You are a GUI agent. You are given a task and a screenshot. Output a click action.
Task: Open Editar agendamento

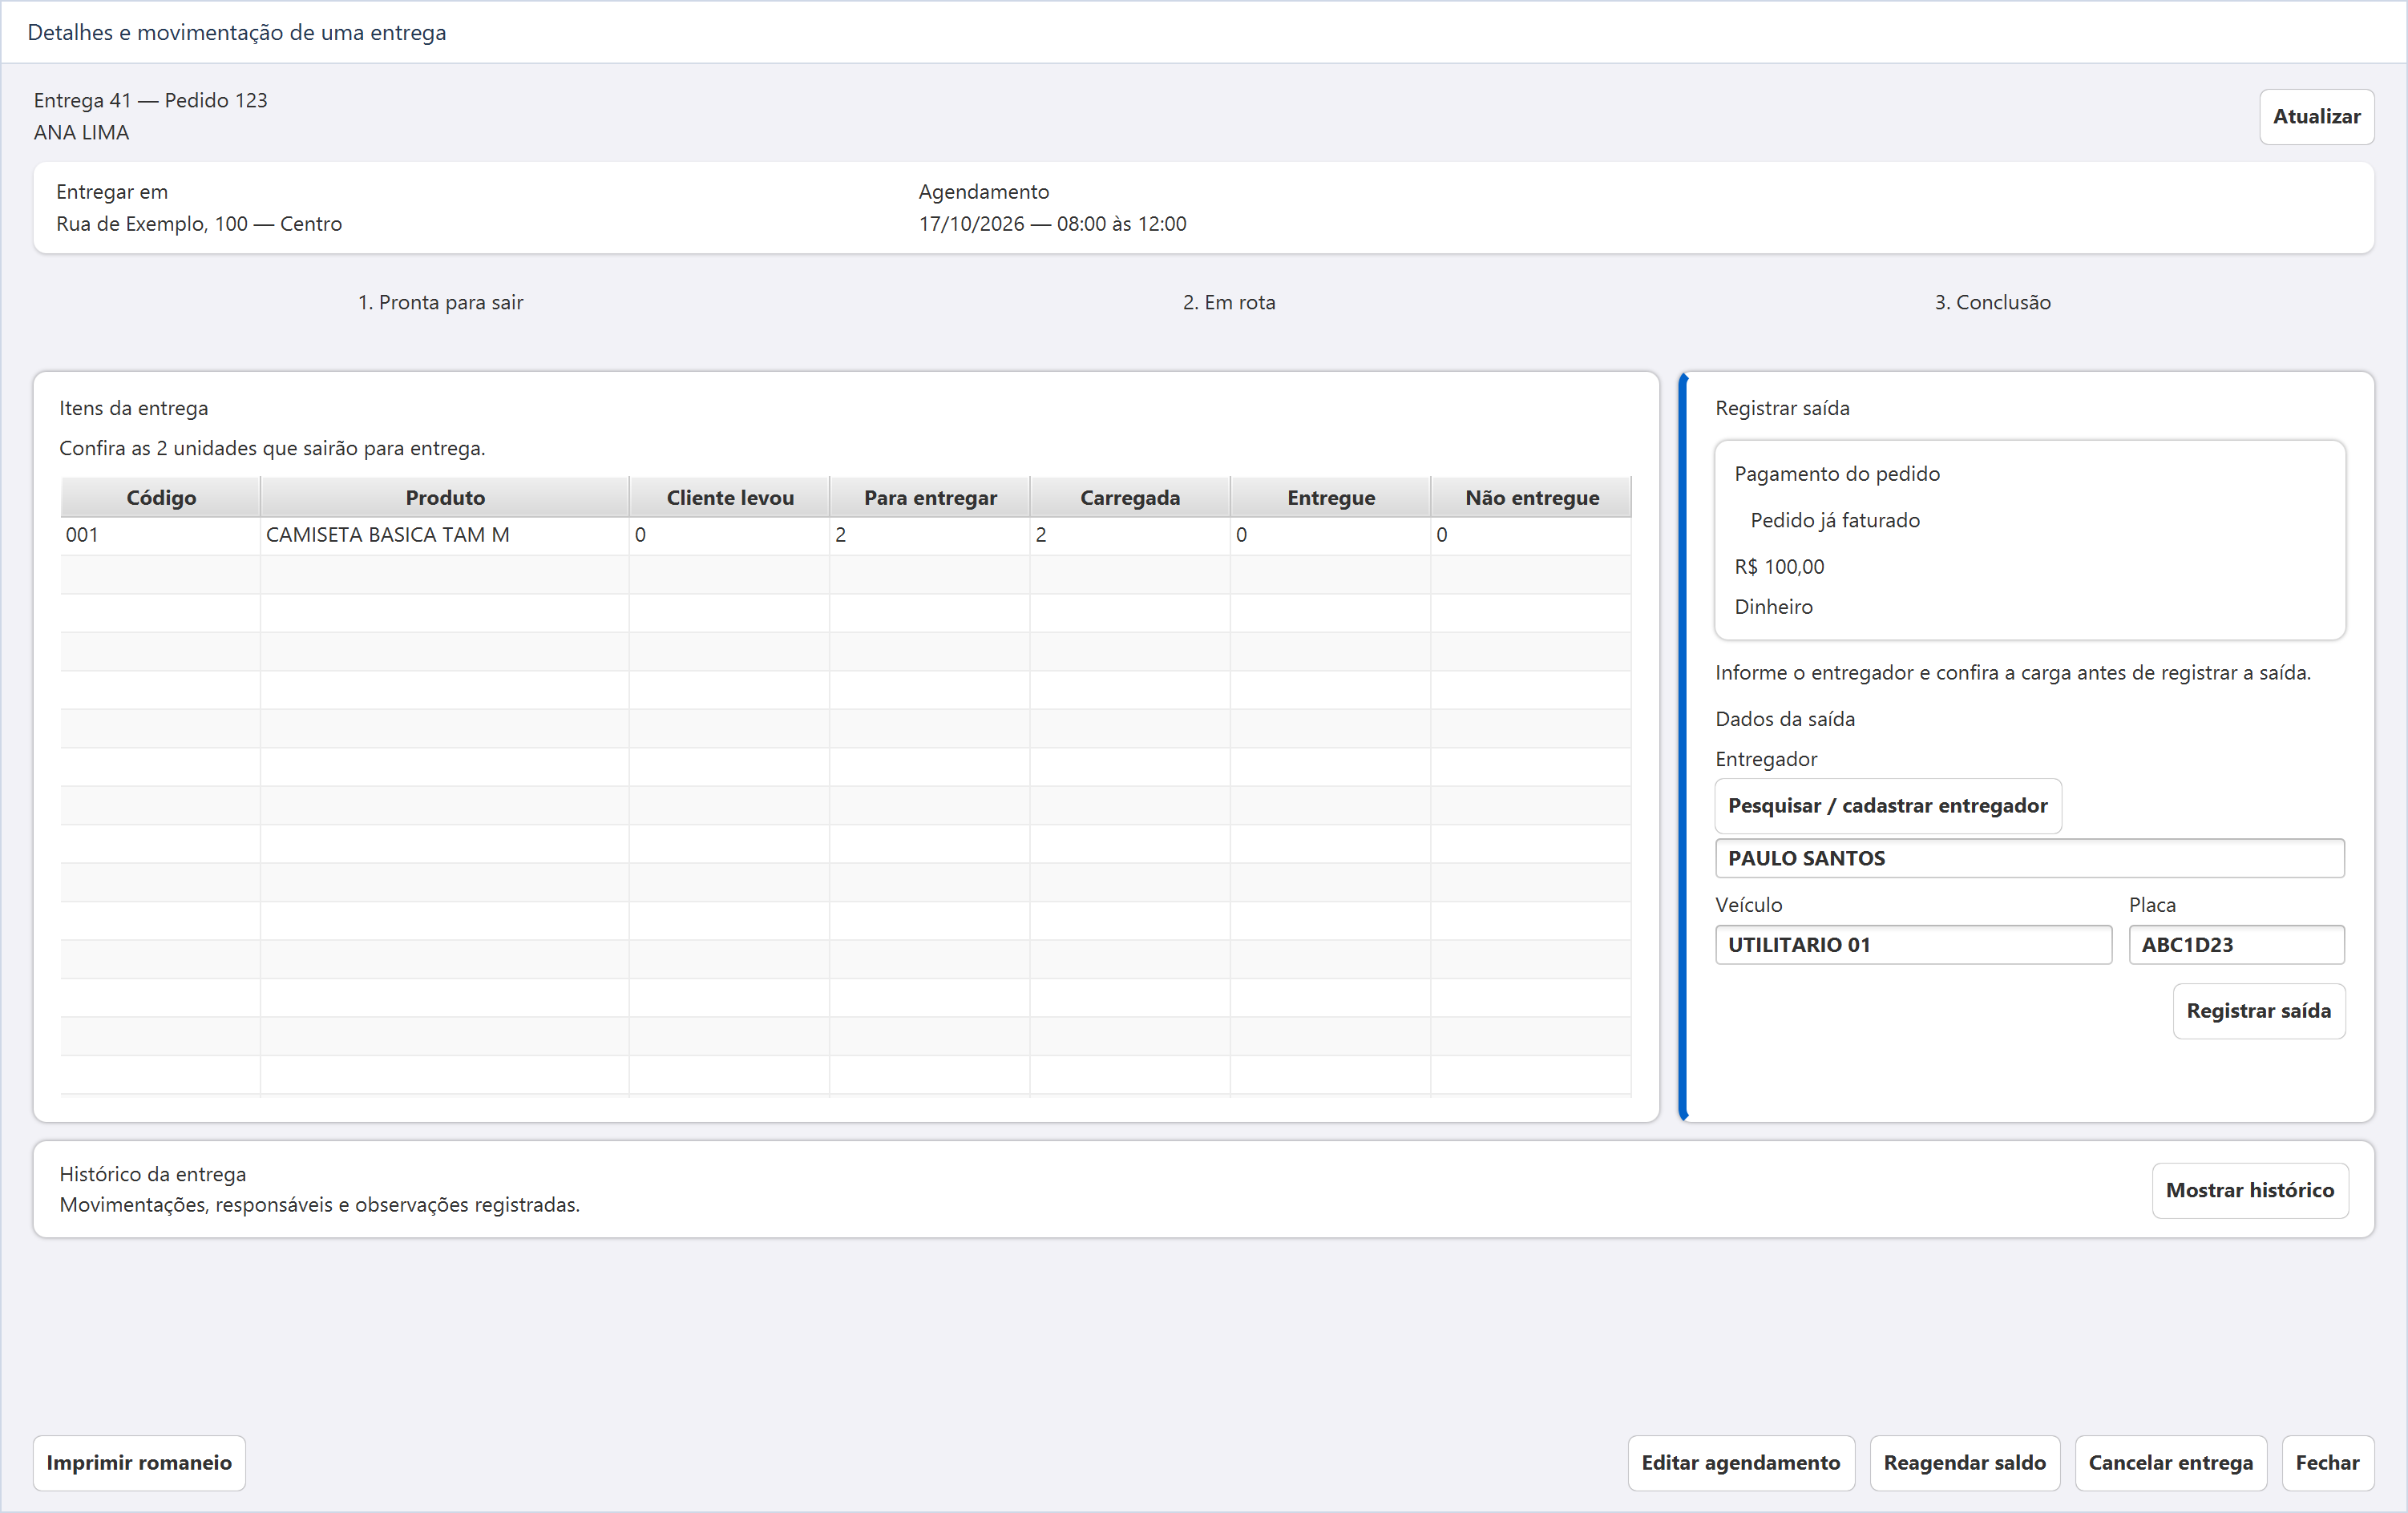(1740, 1463)
